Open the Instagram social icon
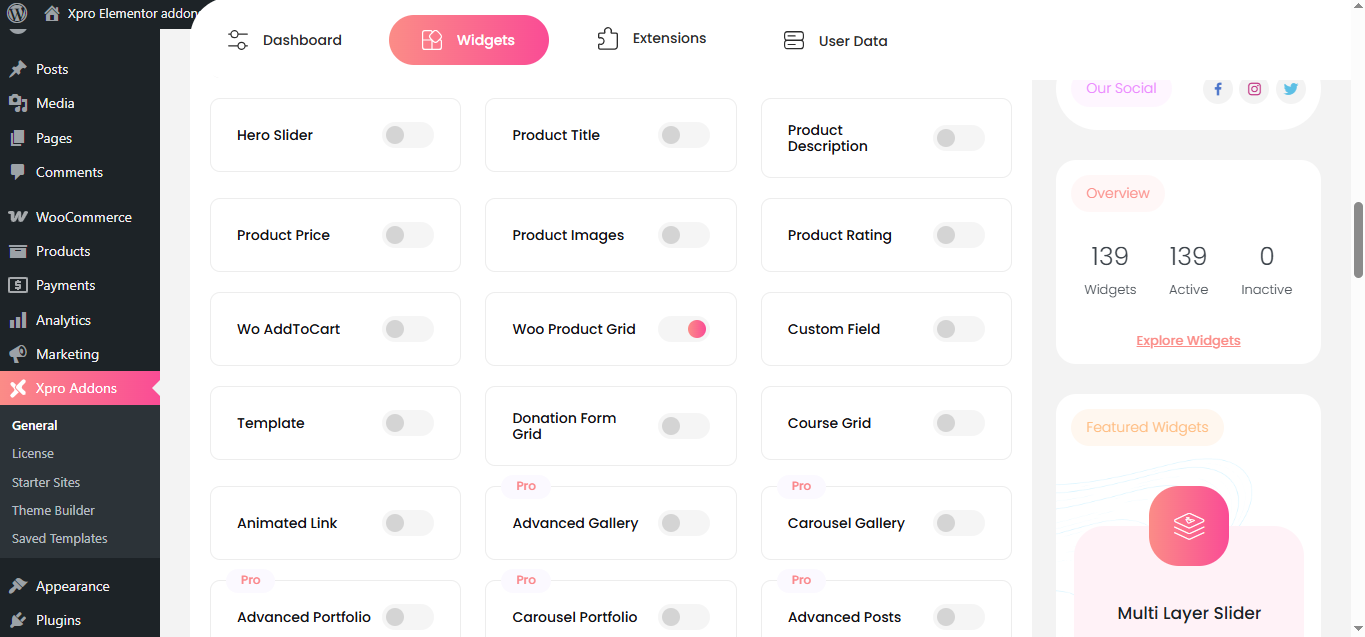1365x637 pixels. (1254, 89)
